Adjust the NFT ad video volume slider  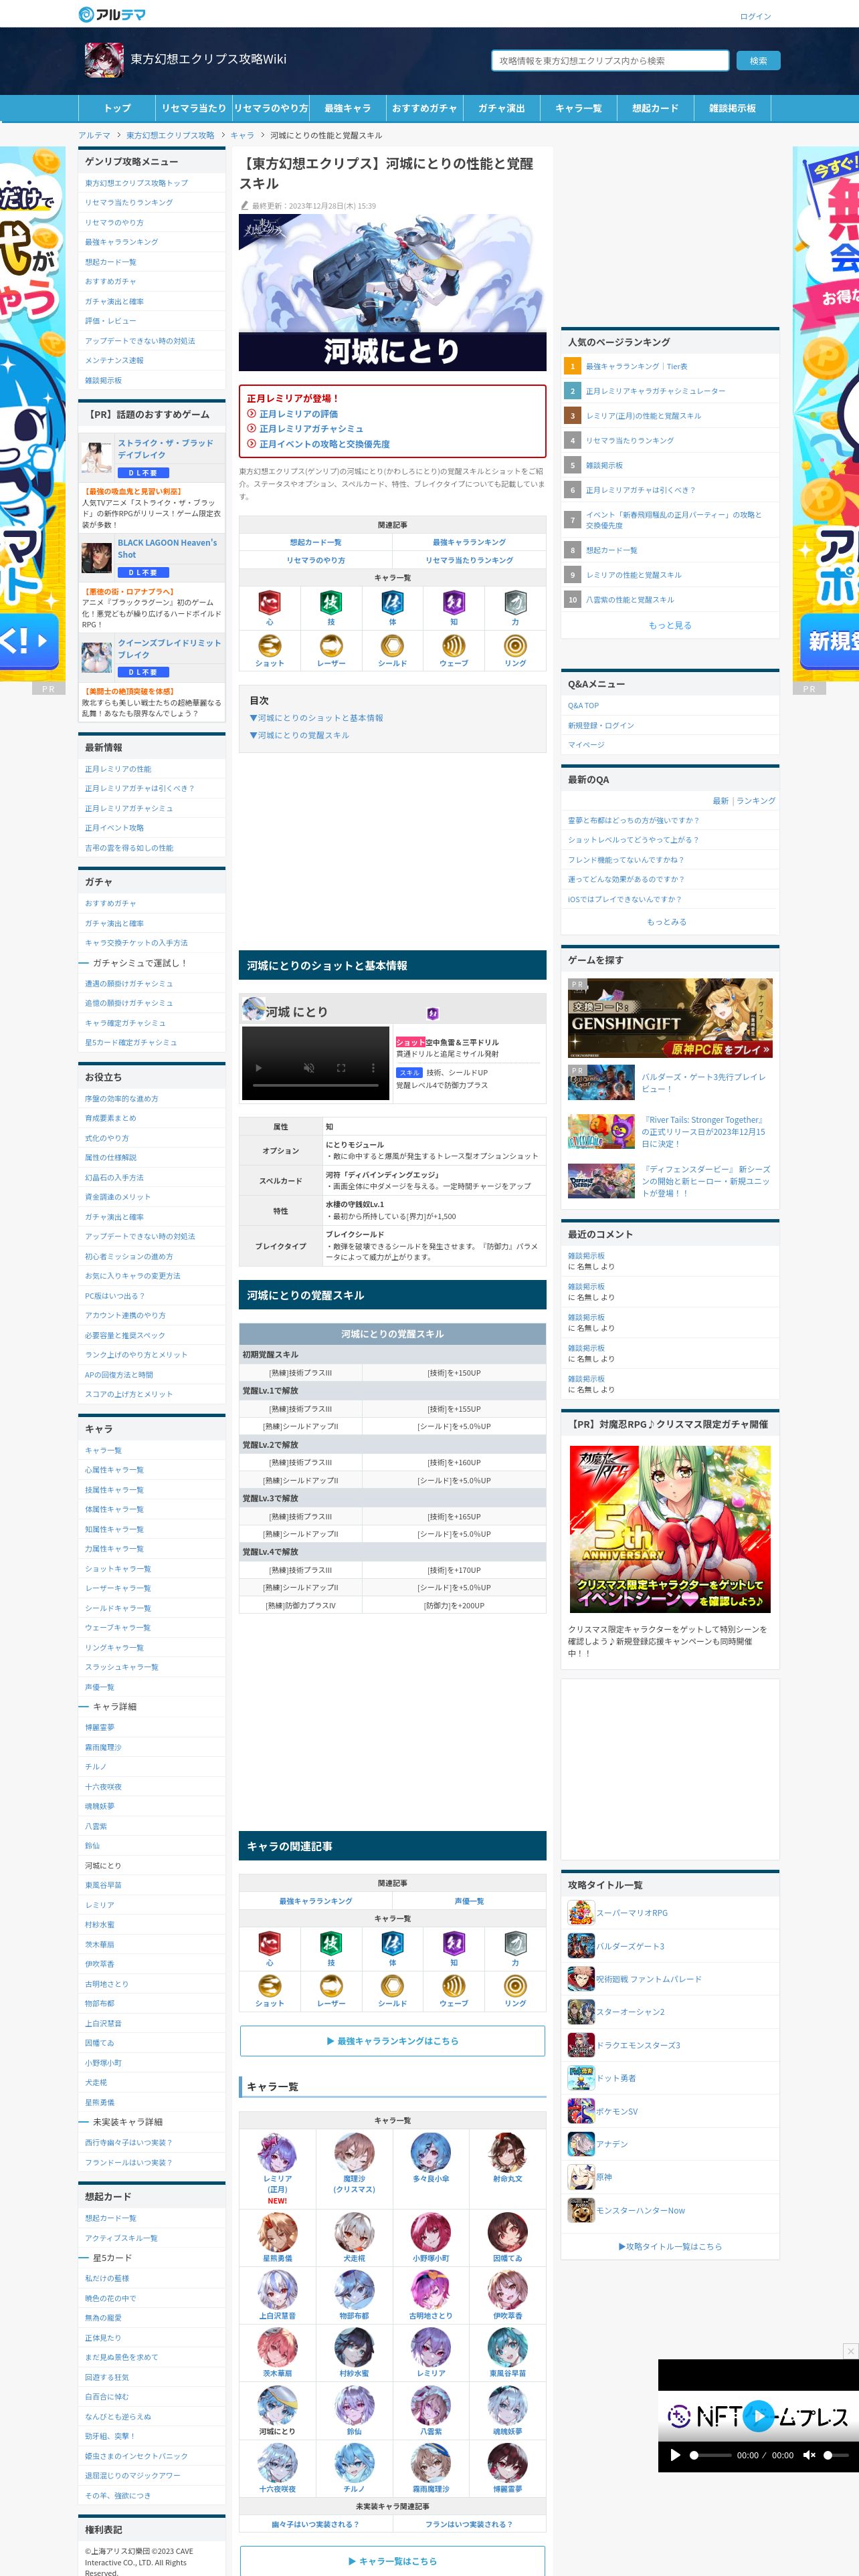(836, 2455)
